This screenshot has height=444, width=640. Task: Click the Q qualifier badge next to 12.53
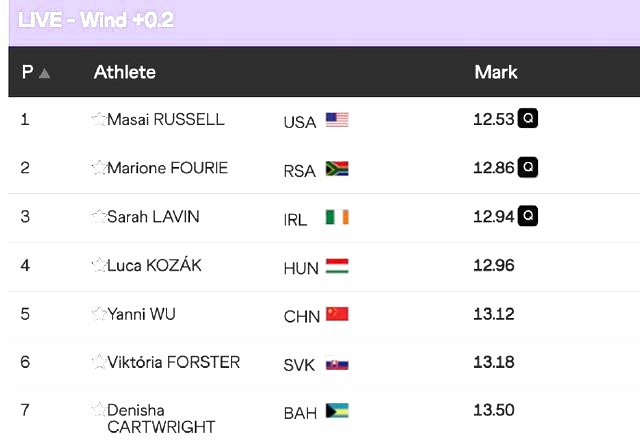(528, 118)
